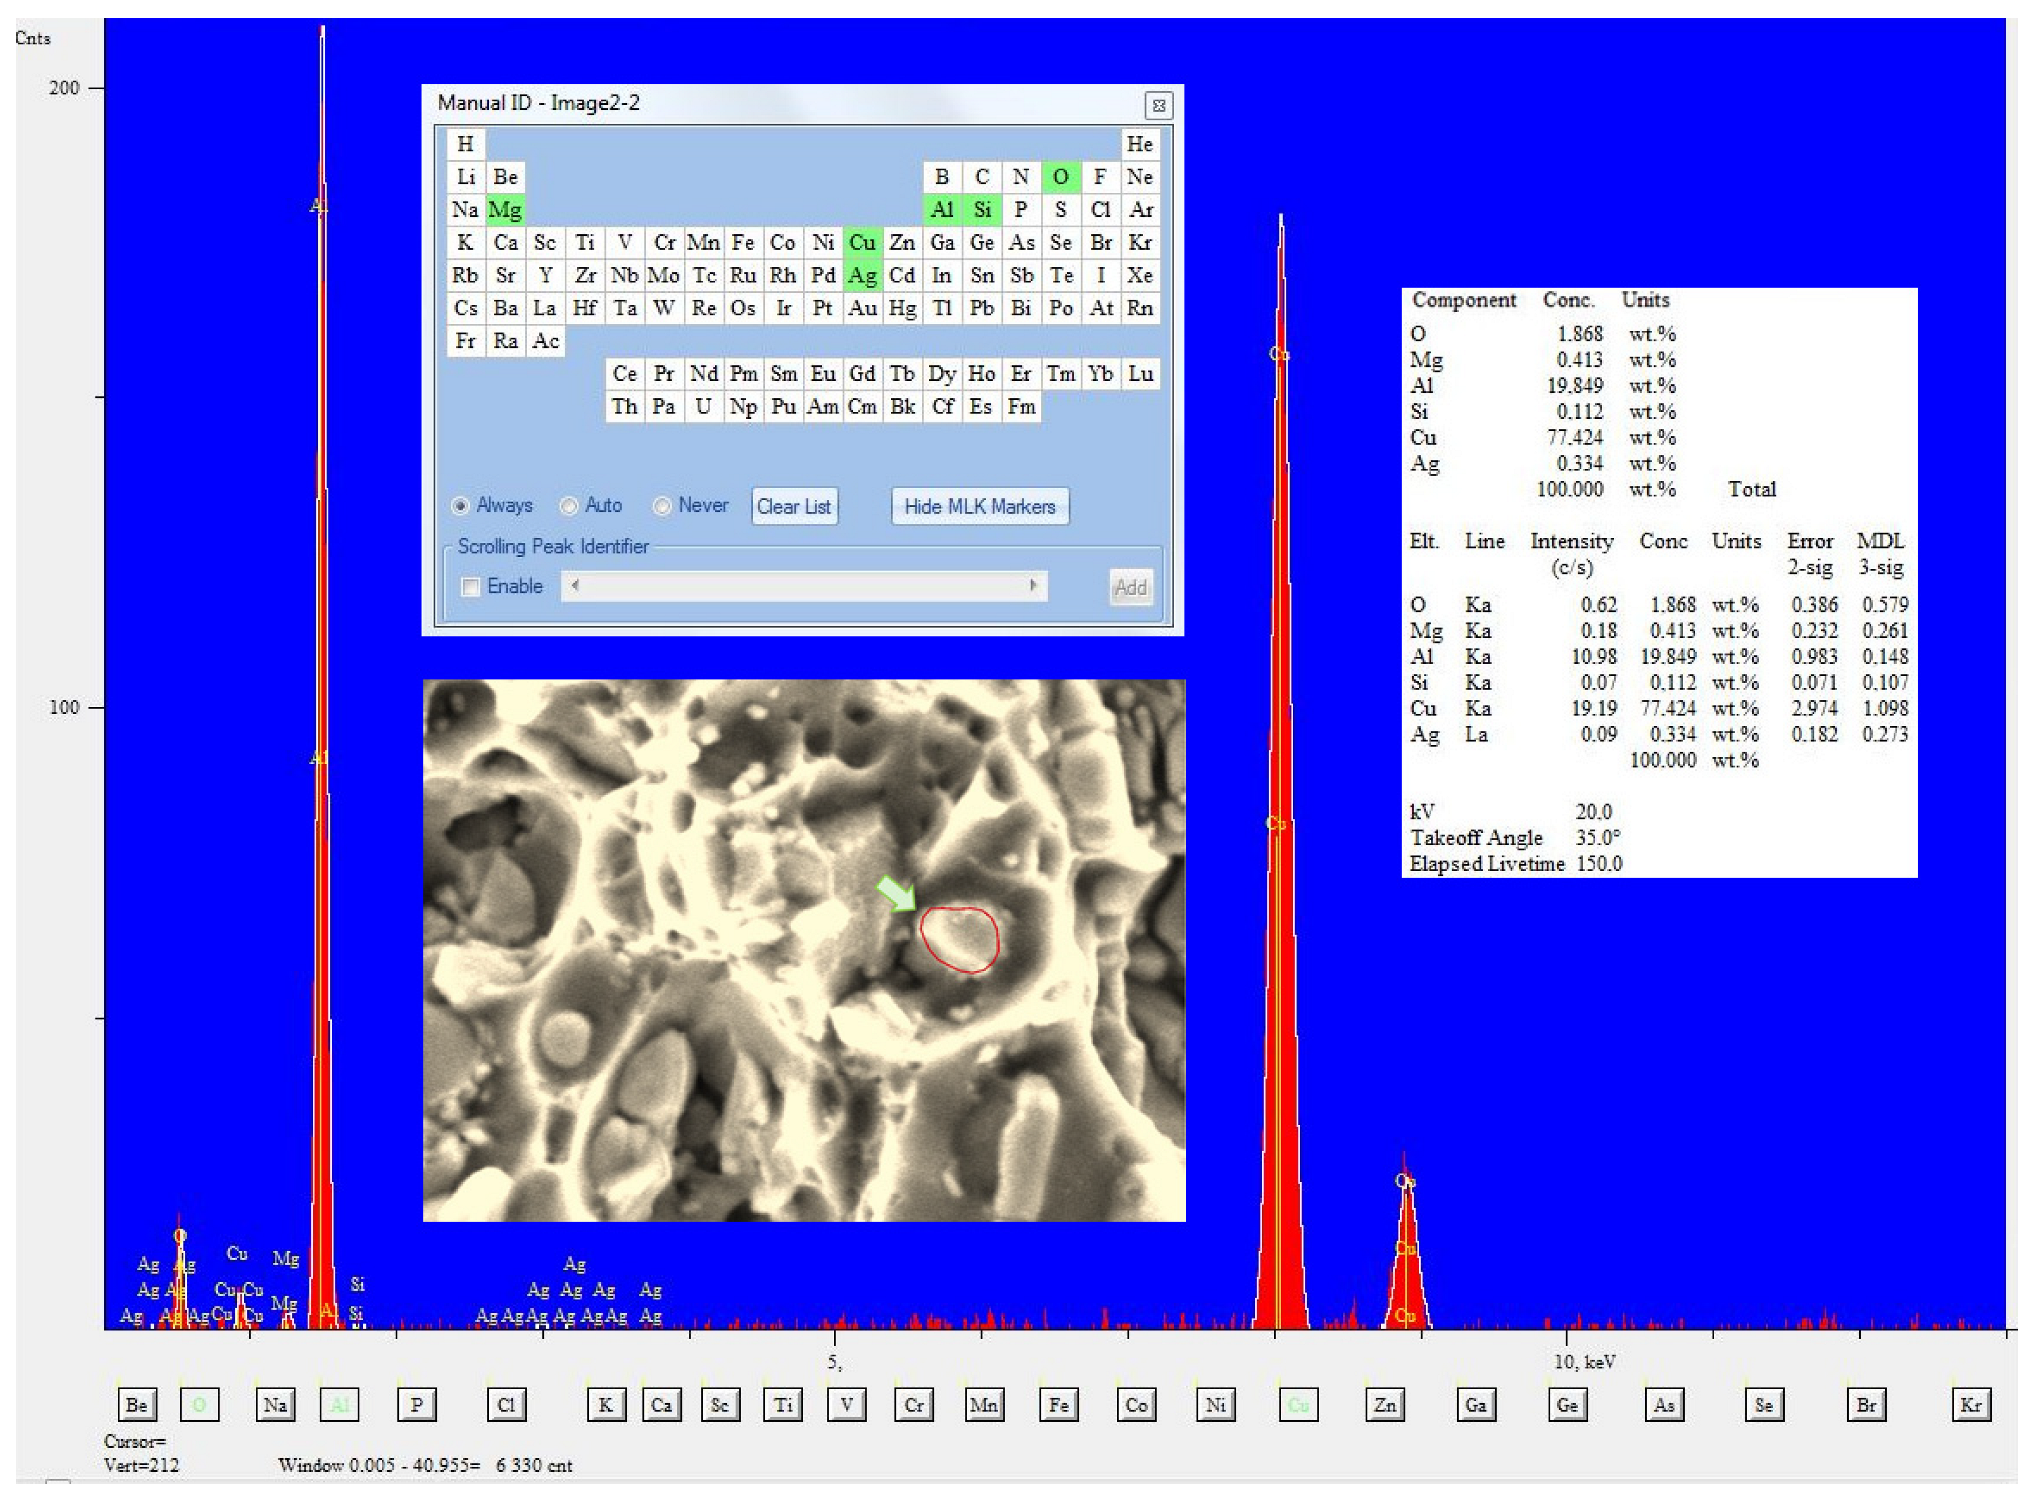2030x1499 pixels.
Task: Select Fe in the bottom element bar
Action: pos(1058,1405)
